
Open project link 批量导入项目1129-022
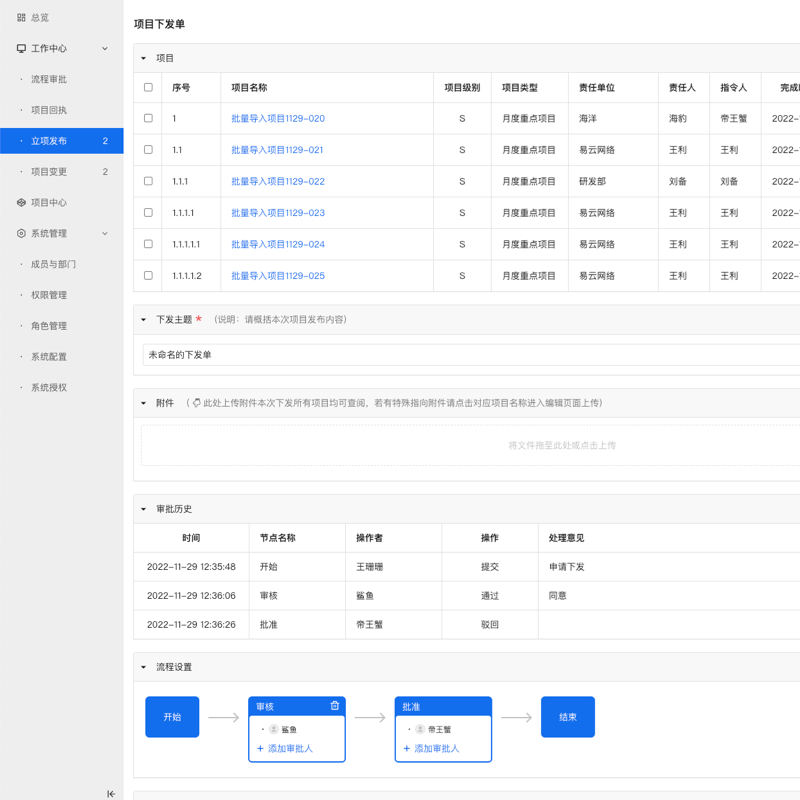coord(277,181)
